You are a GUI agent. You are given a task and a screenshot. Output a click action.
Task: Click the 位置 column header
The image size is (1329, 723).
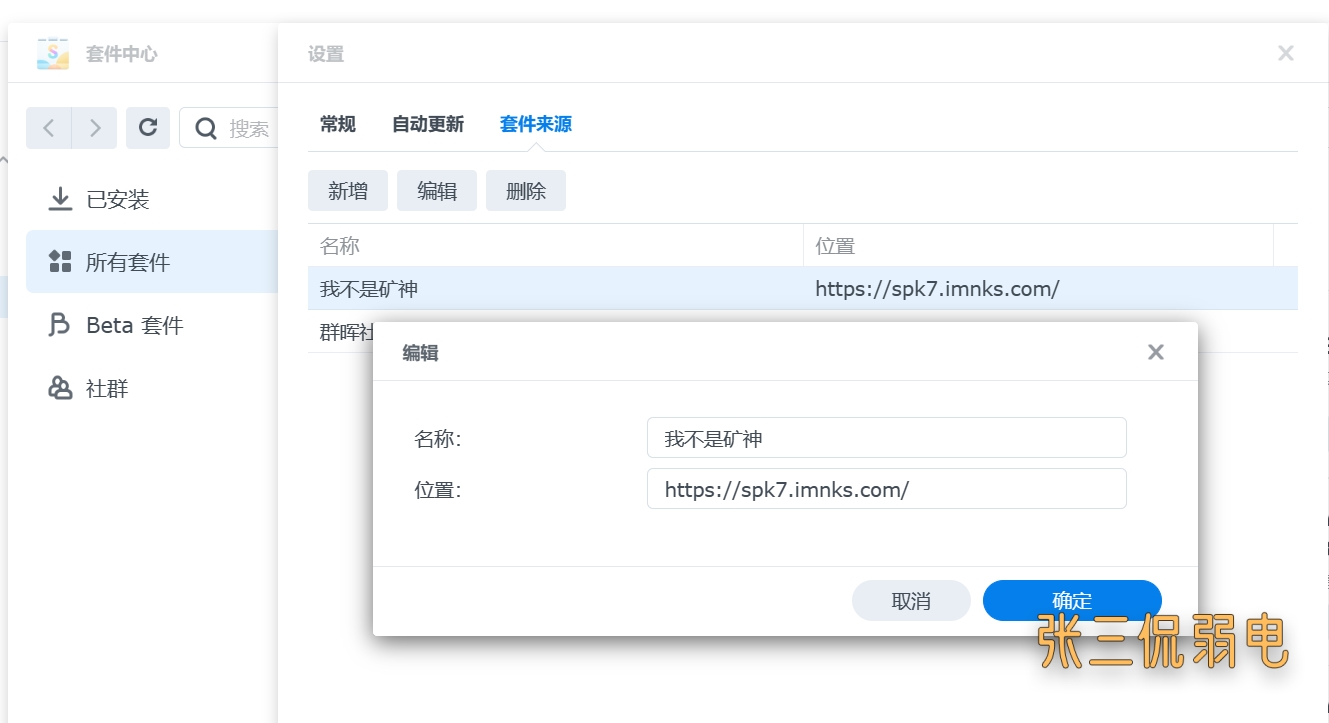(1039, 246)
